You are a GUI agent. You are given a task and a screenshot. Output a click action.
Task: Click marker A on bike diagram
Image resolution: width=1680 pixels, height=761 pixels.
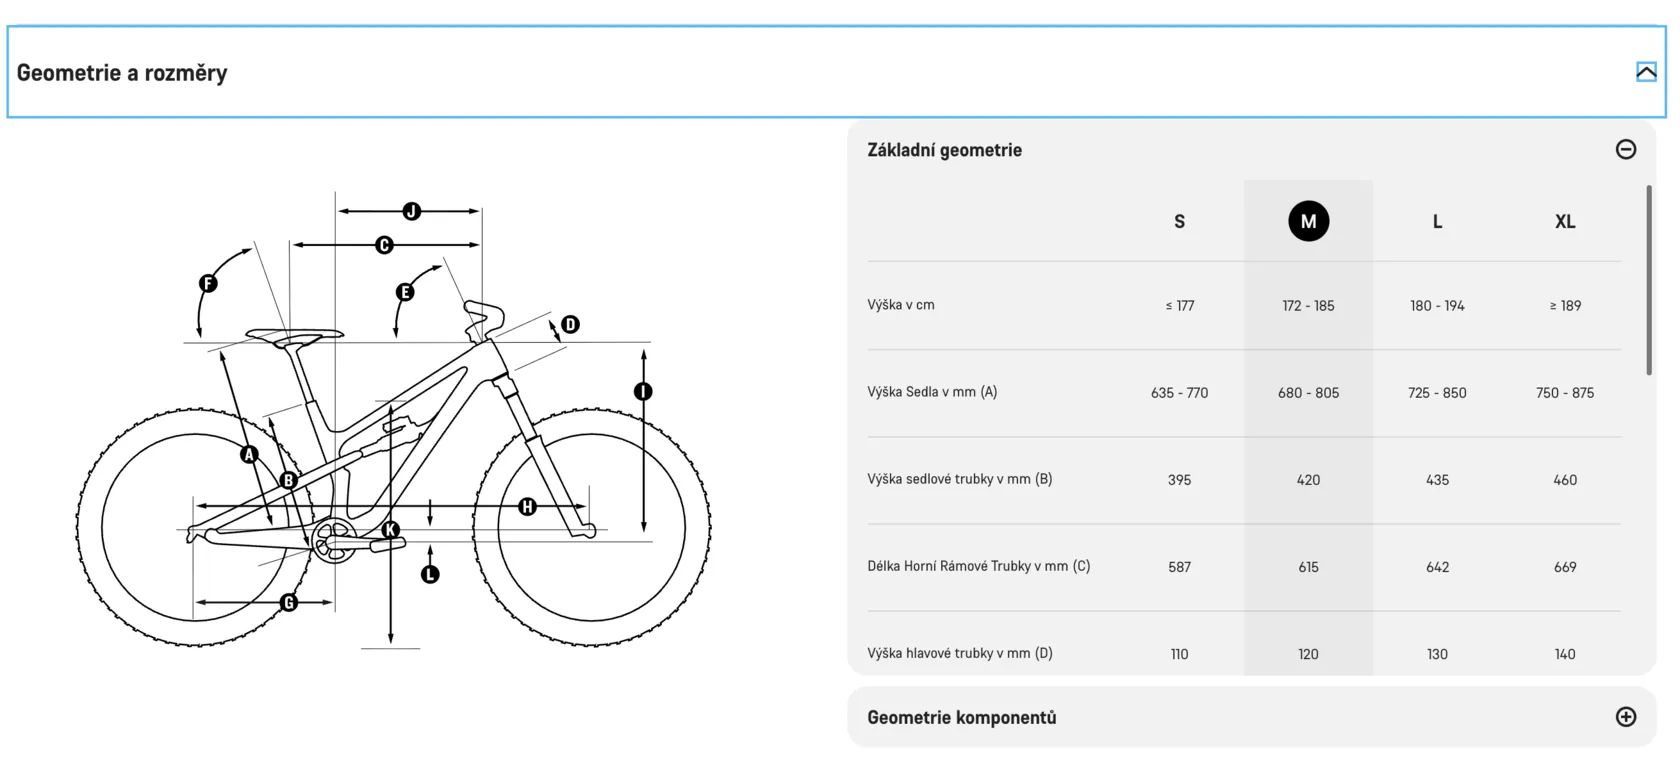pos(250,455)
